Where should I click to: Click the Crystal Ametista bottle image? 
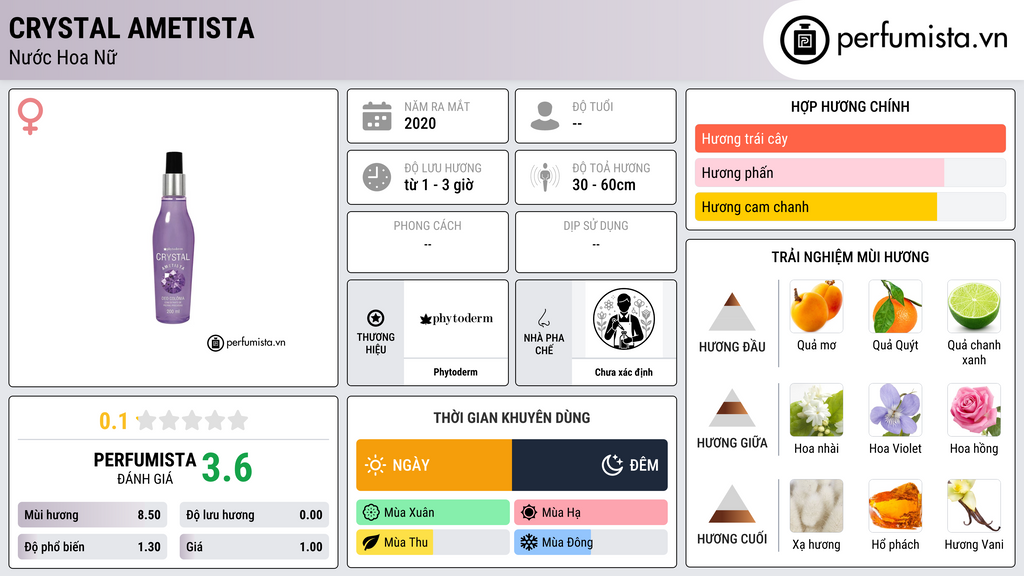pyautogui.click(x=173, y=238)
